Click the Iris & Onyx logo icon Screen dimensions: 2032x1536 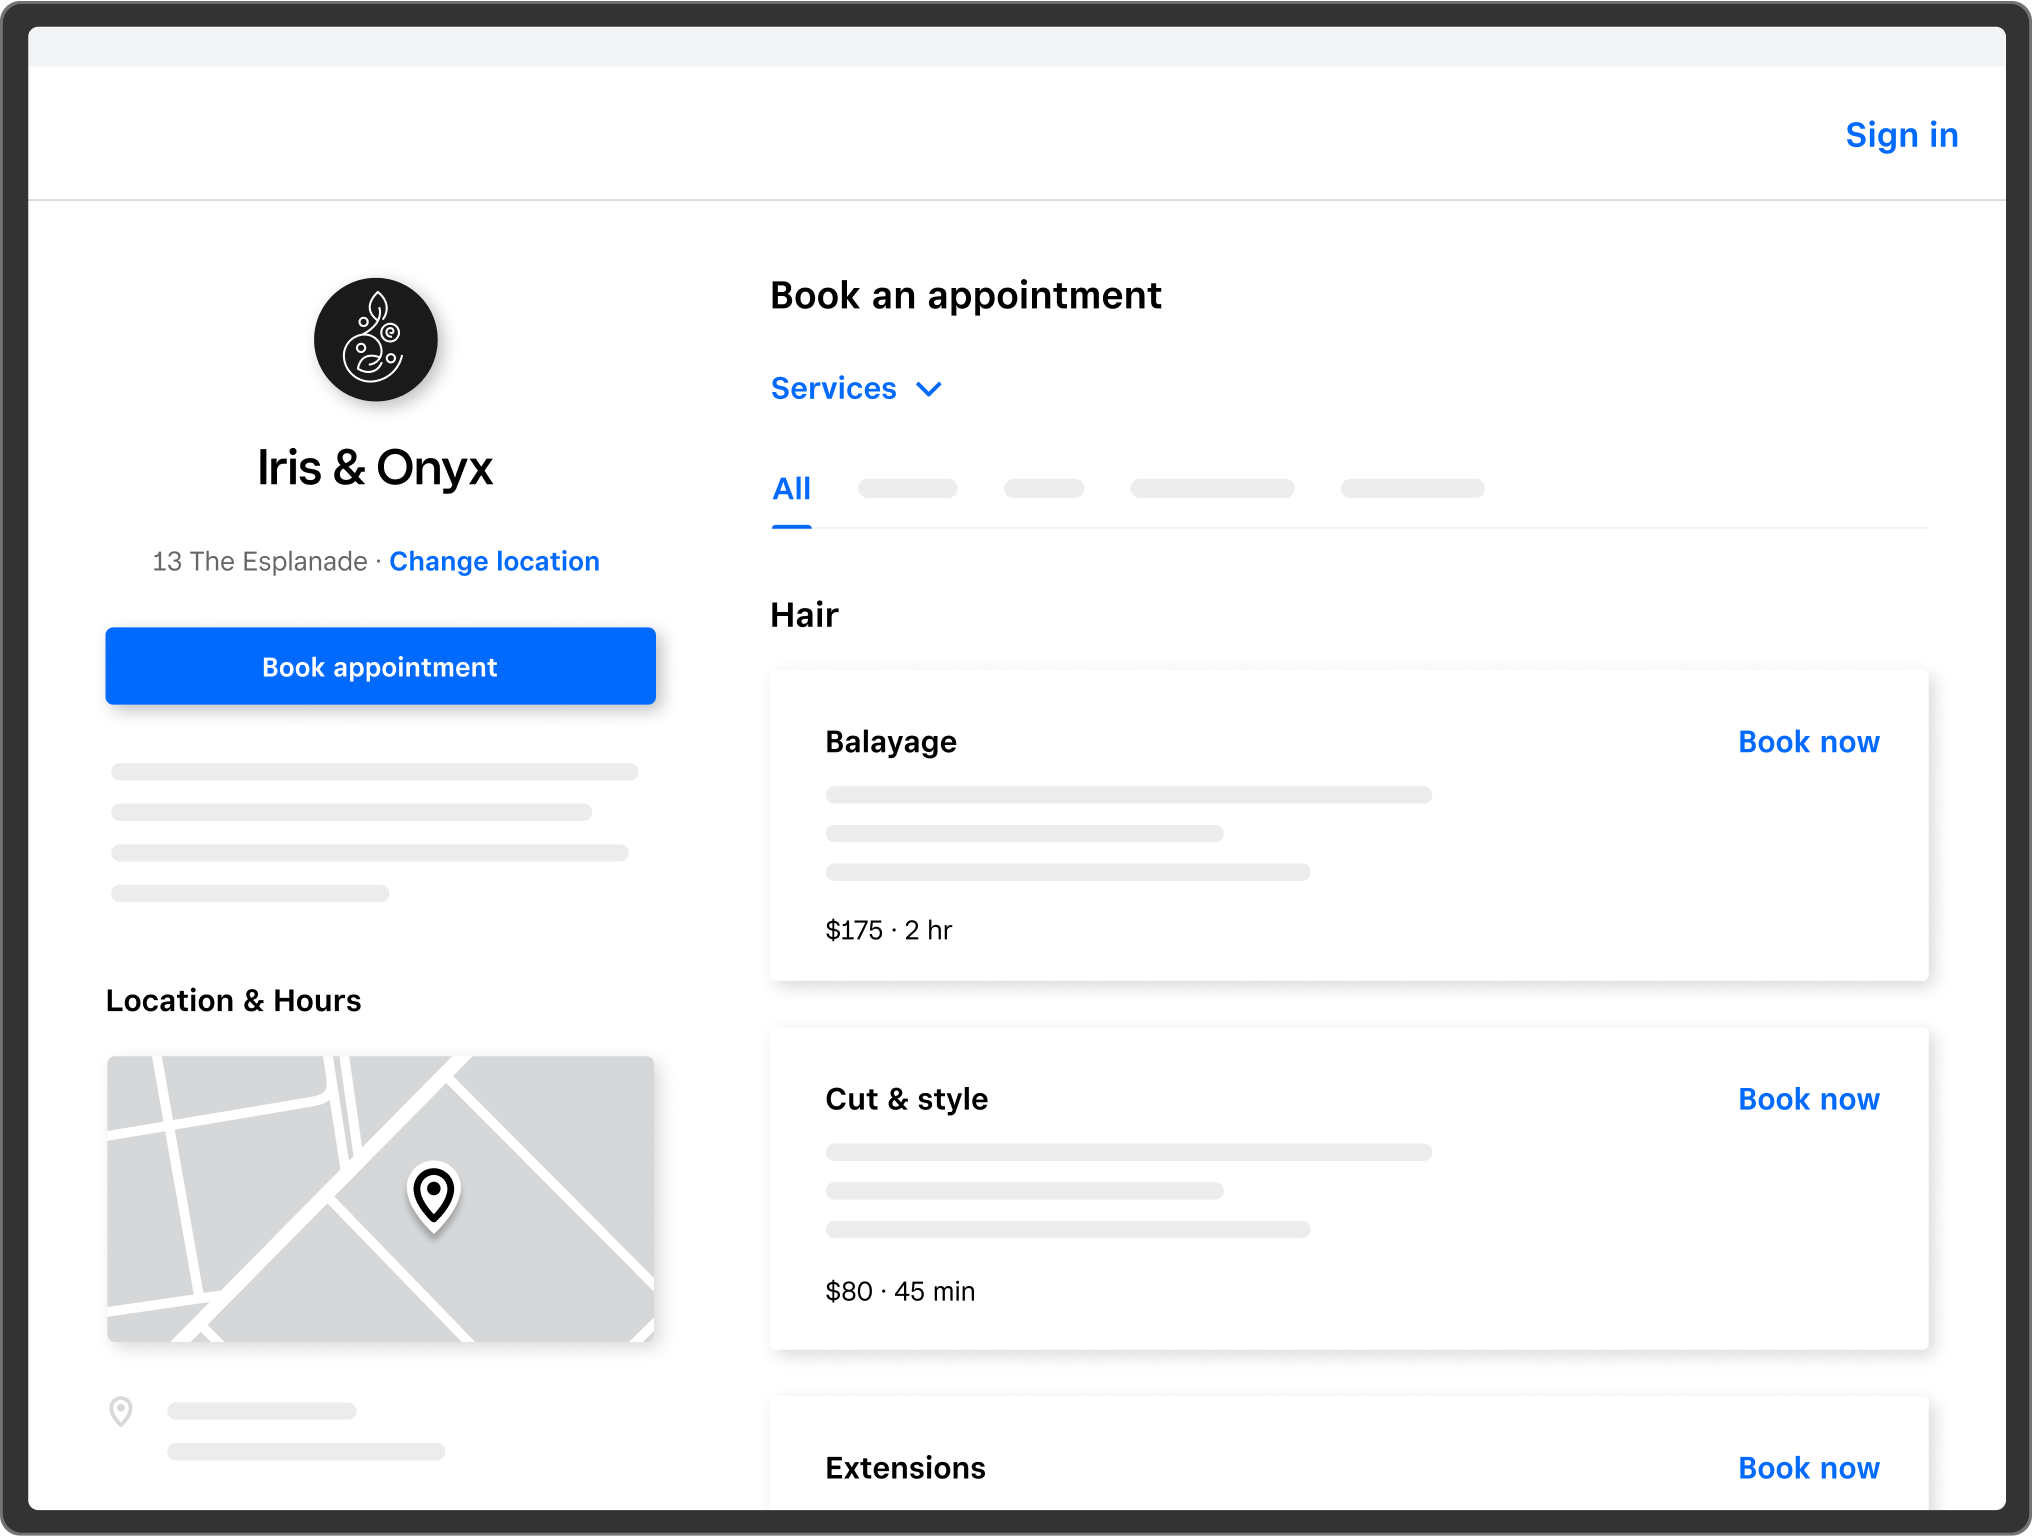pos(376,340)
